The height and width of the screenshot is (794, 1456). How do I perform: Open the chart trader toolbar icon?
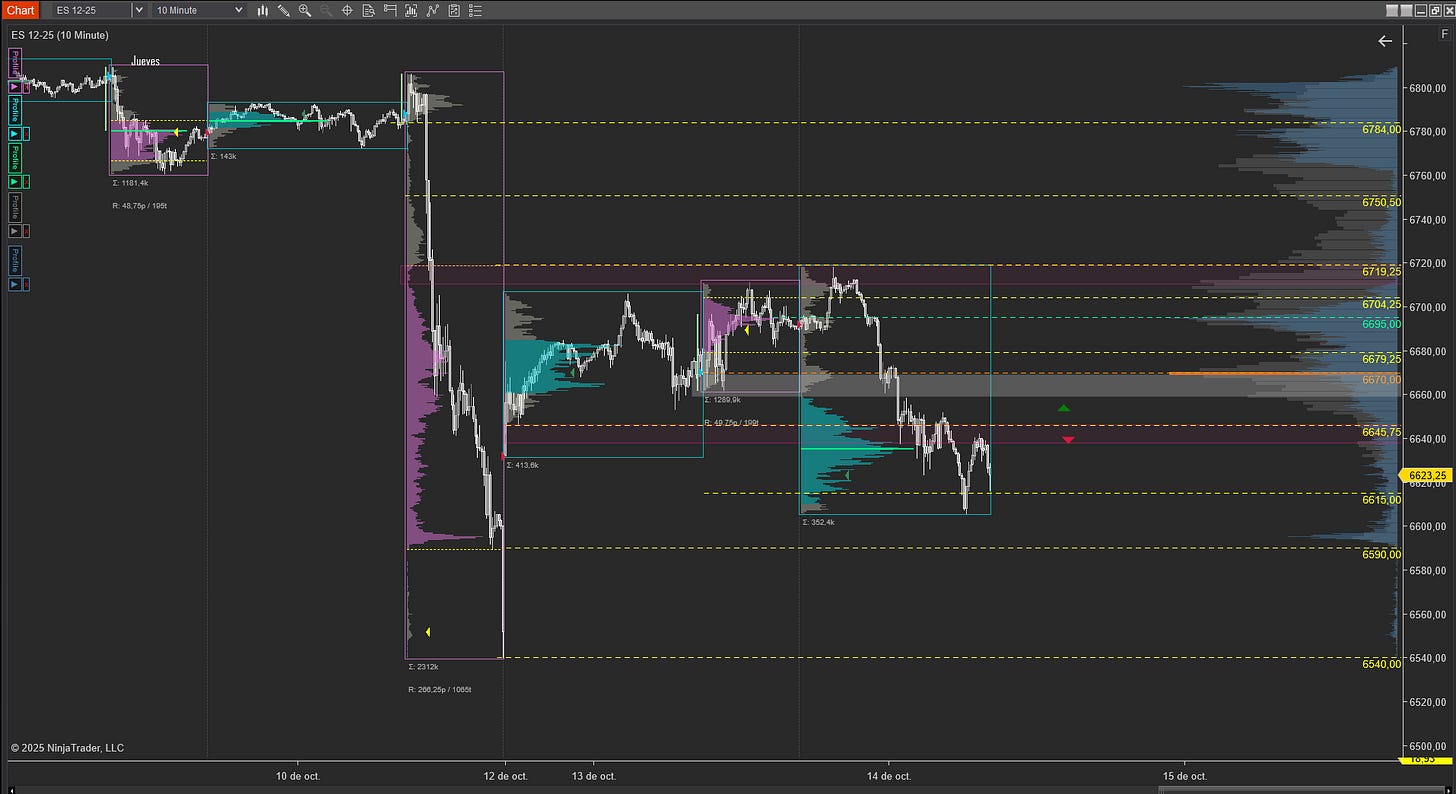(x=390, y=10)
